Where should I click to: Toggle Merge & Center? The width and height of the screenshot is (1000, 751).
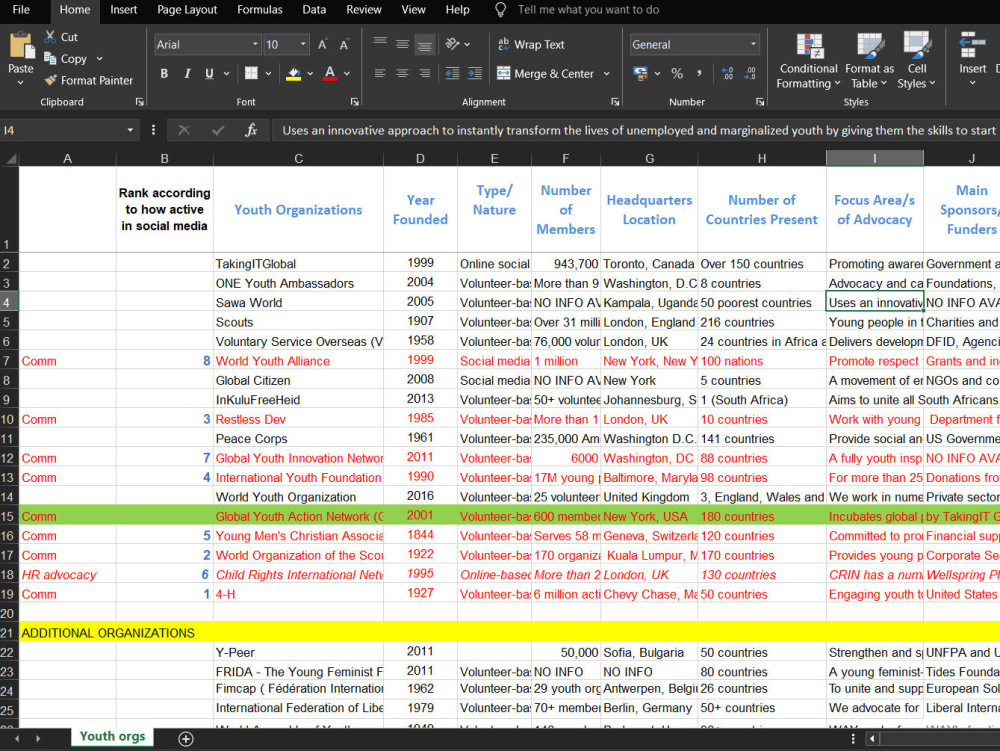click(x=545, y=73)
